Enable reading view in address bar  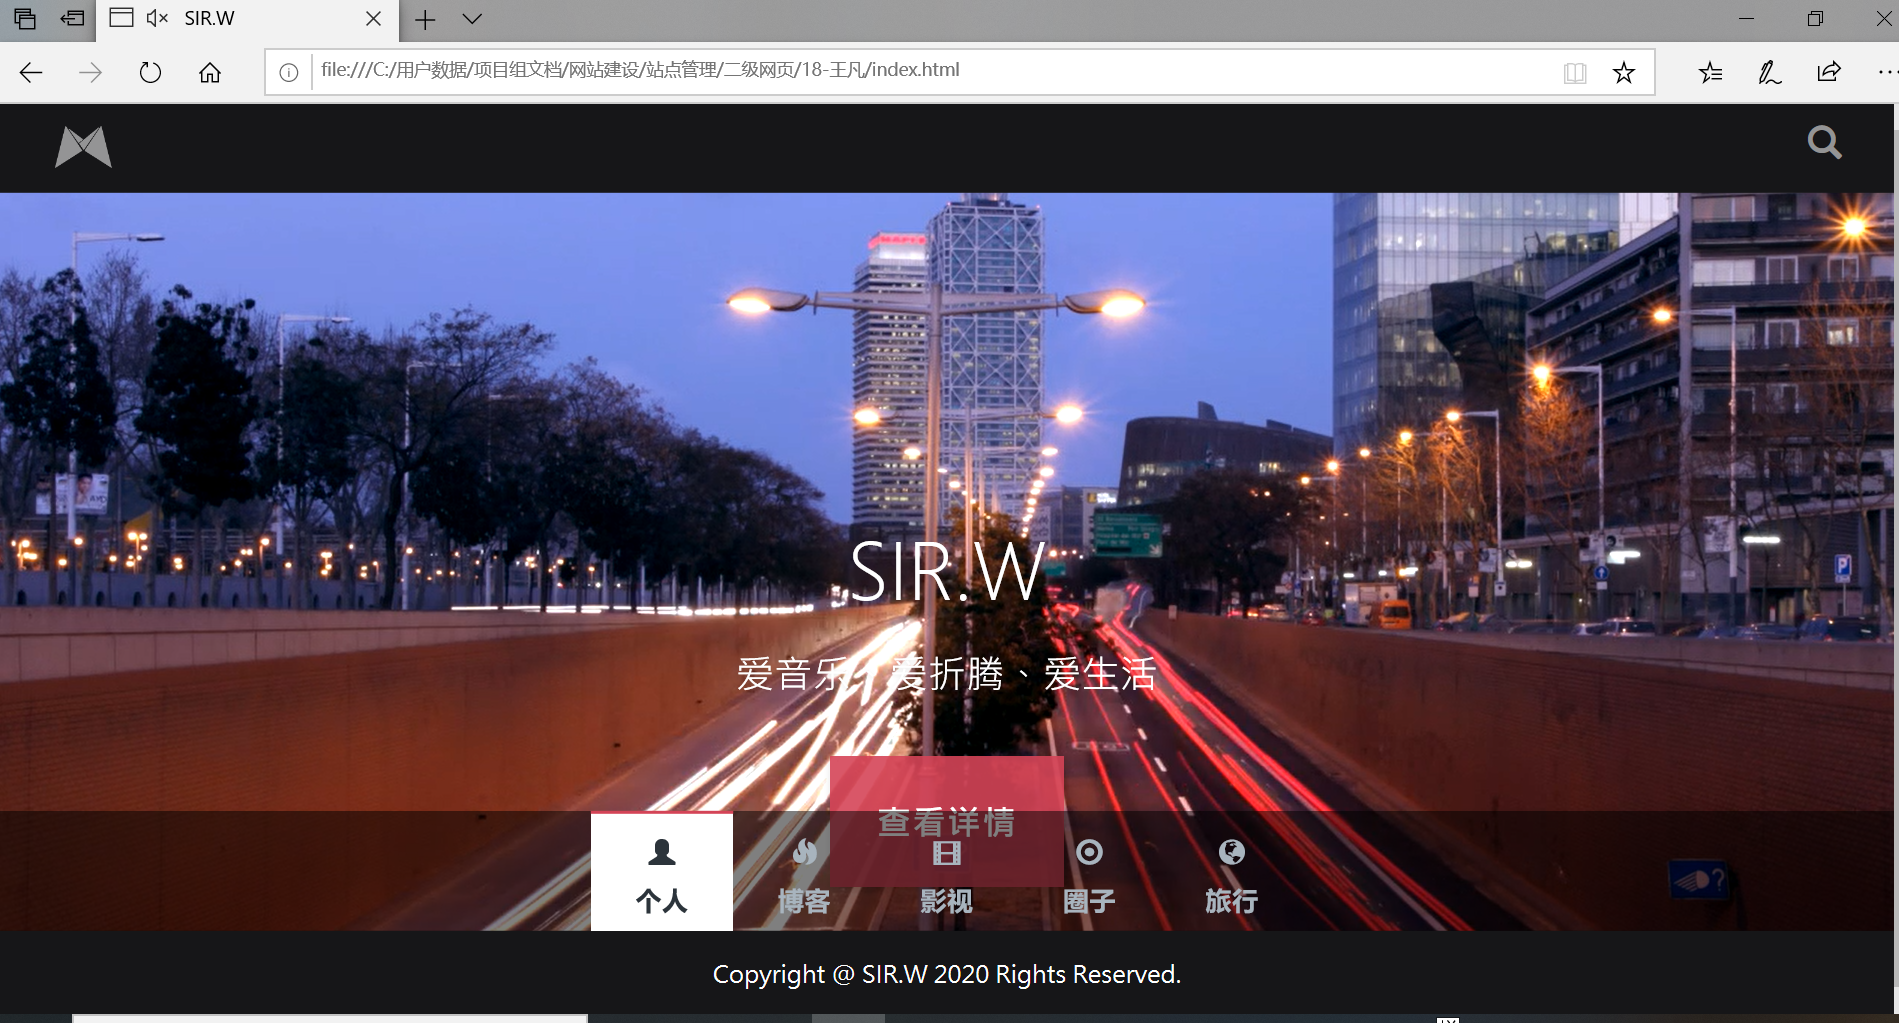point(1575,72)
